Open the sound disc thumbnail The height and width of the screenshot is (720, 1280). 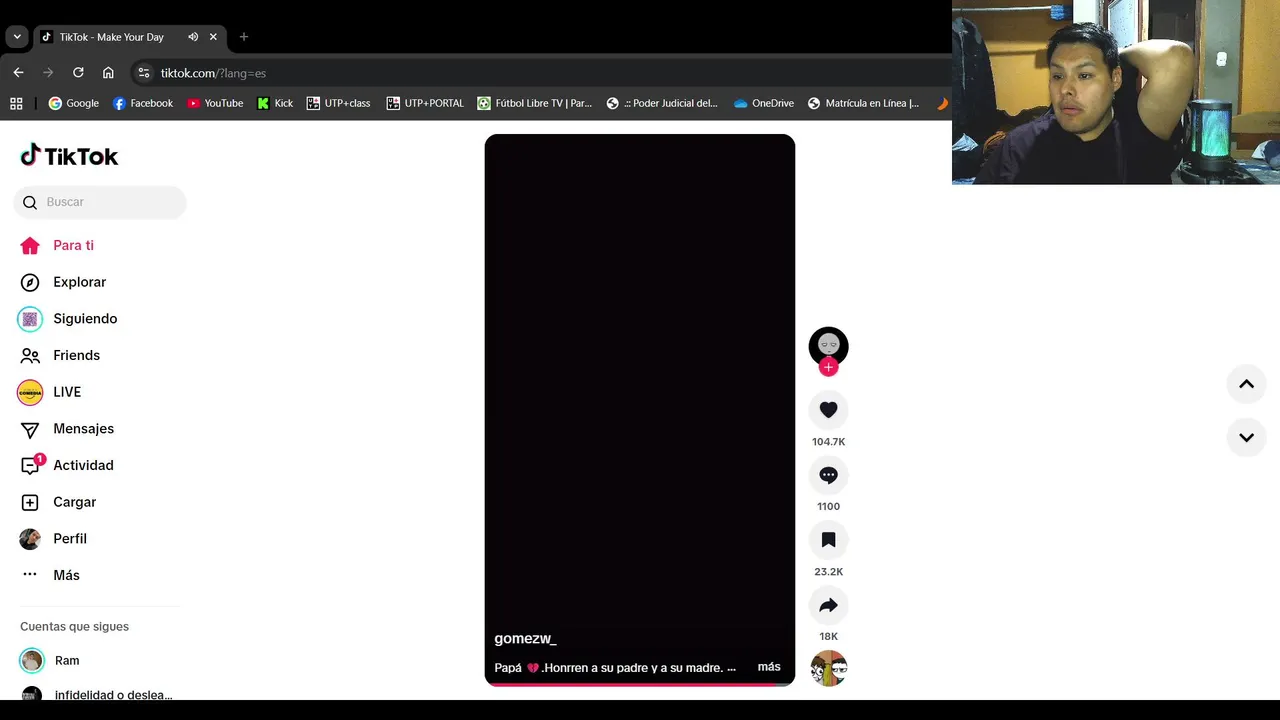pyautogui.click(x=828, y=669)
